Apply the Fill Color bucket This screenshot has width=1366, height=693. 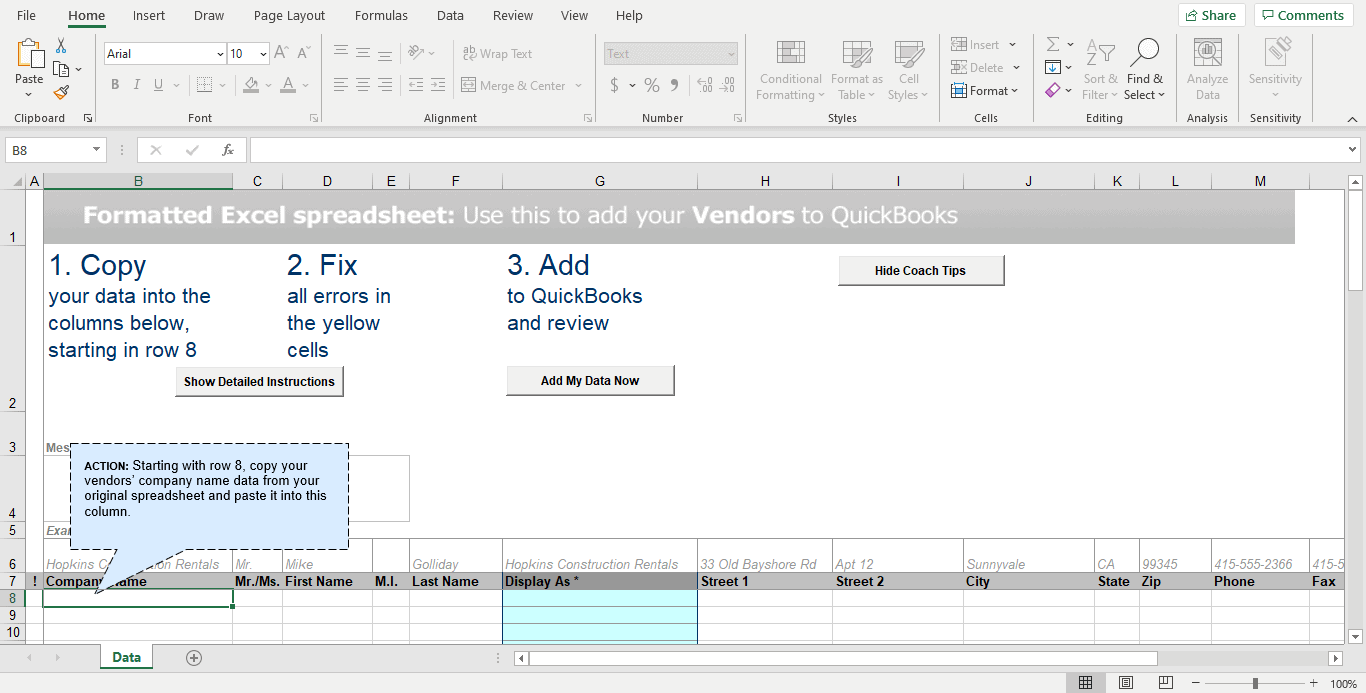pos(251,85)
